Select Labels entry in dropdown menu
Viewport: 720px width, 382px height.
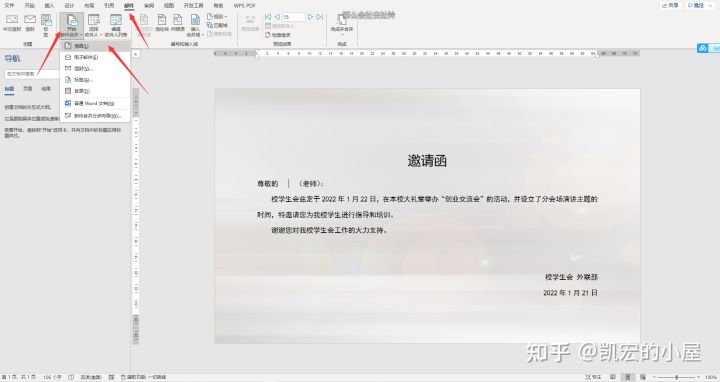95,79
